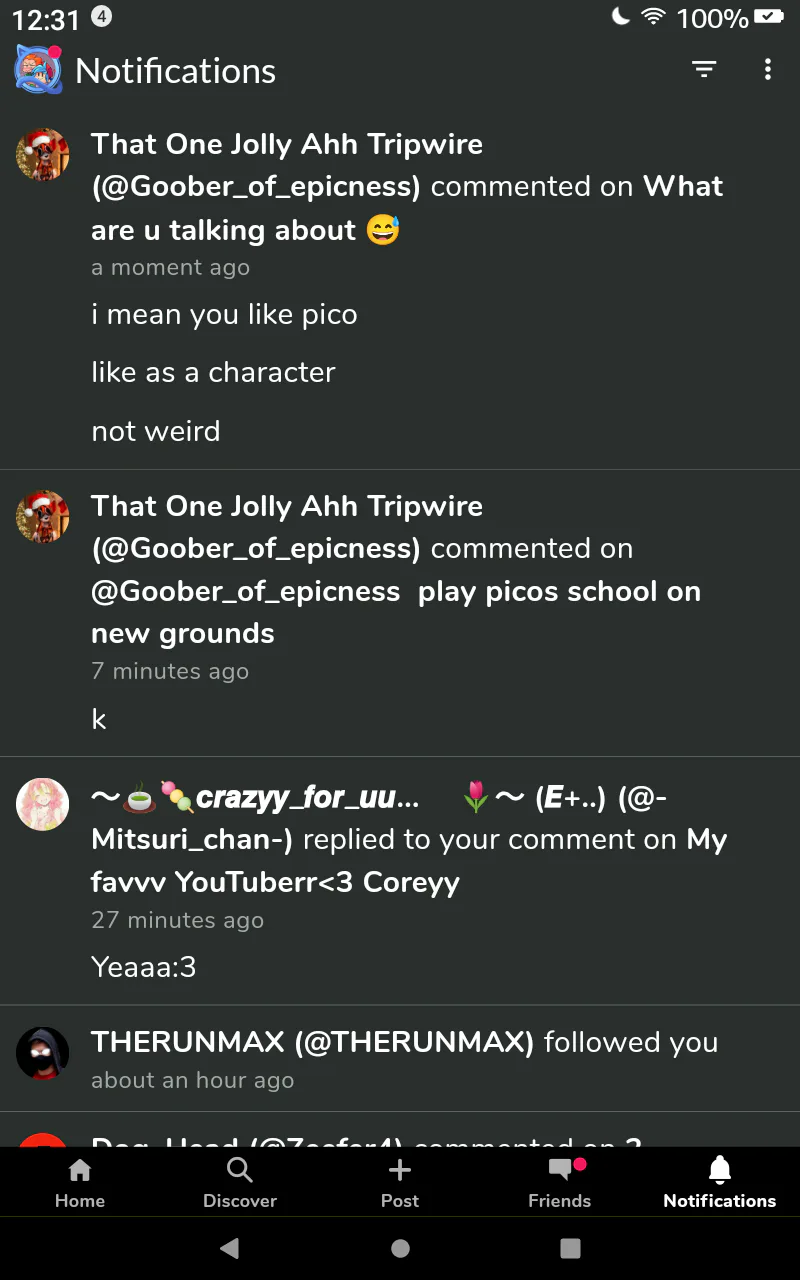
Task: Tap Tripwire's avatar on newest notification
Action: click(x=43, y=155)
